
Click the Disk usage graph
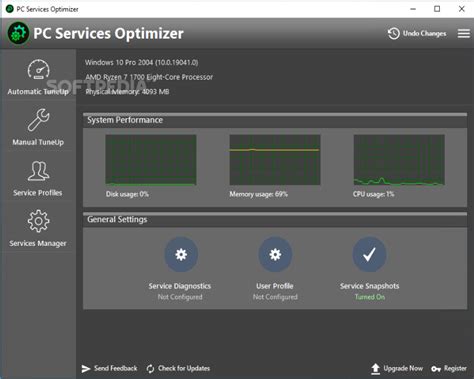(151, 160)
